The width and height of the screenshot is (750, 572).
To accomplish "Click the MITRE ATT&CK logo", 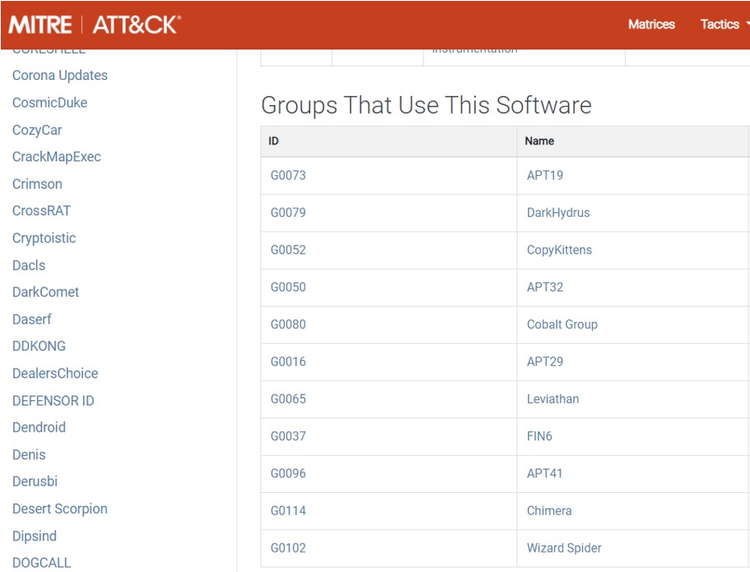I will tap(95, 25).
